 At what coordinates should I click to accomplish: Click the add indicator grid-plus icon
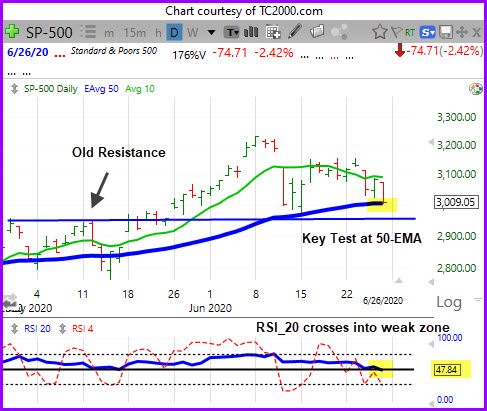(273, 32)
